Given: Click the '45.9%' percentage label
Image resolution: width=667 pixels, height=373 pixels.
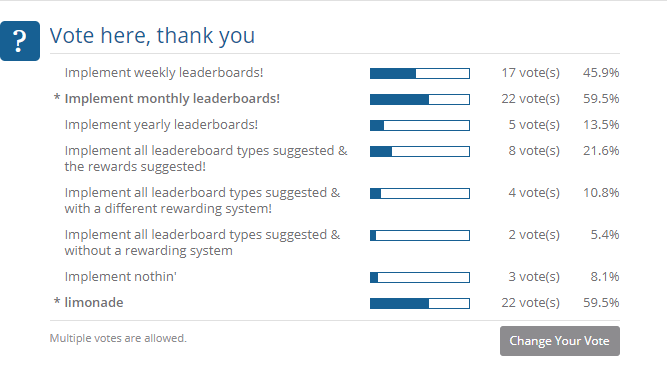Looking at the screenshot, I should coord(601,73).
